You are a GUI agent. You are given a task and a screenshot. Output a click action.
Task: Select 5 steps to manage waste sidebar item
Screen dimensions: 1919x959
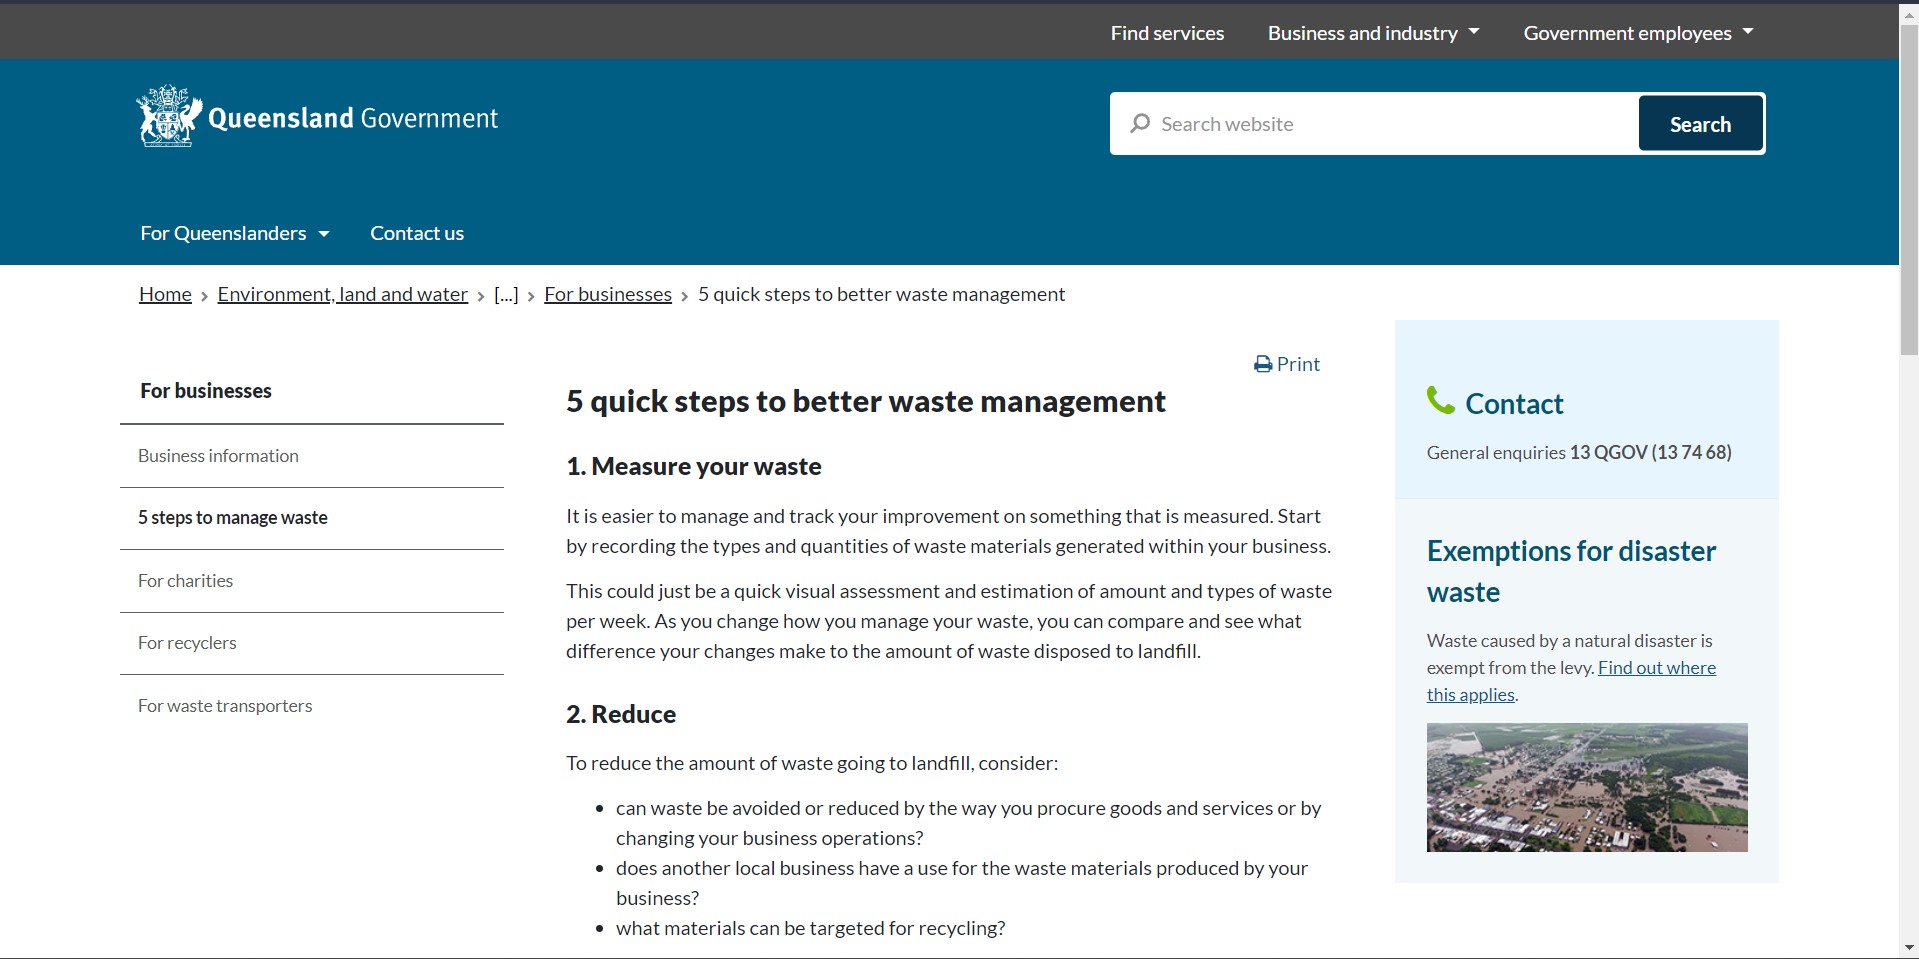point(312,518)
